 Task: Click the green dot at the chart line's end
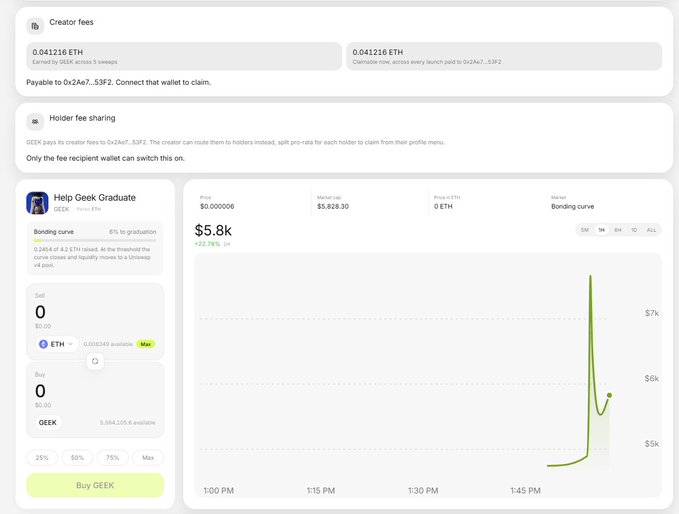(x=609, y=395)
